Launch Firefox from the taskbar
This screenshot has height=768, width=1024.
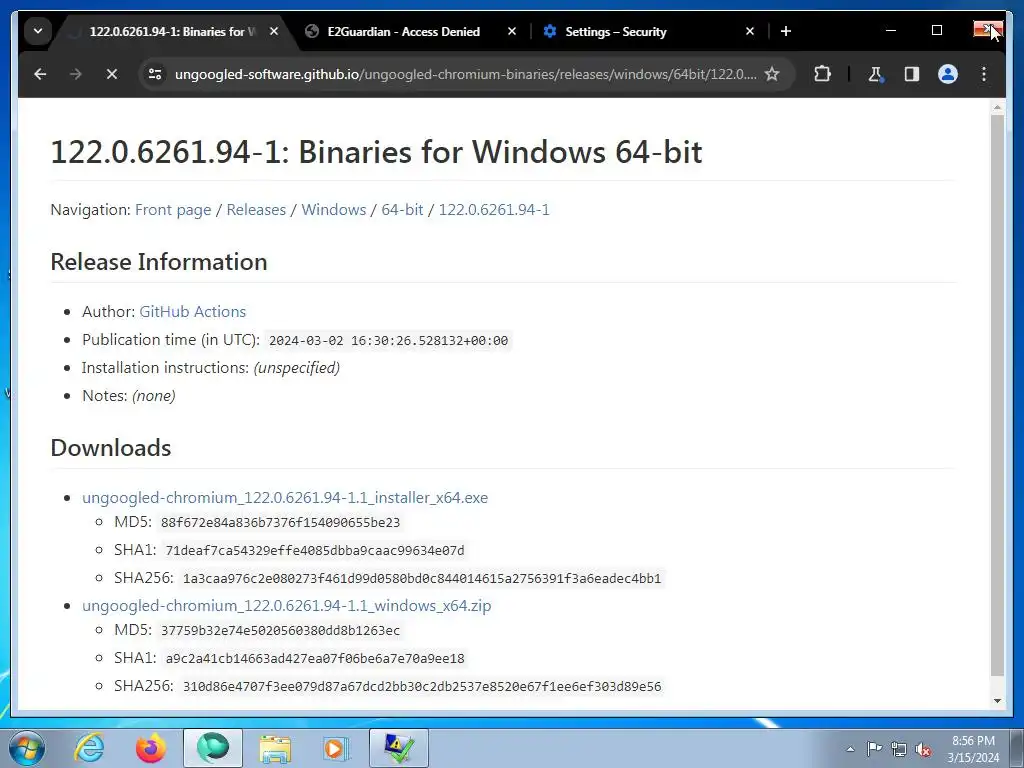[x=150, y=748]
